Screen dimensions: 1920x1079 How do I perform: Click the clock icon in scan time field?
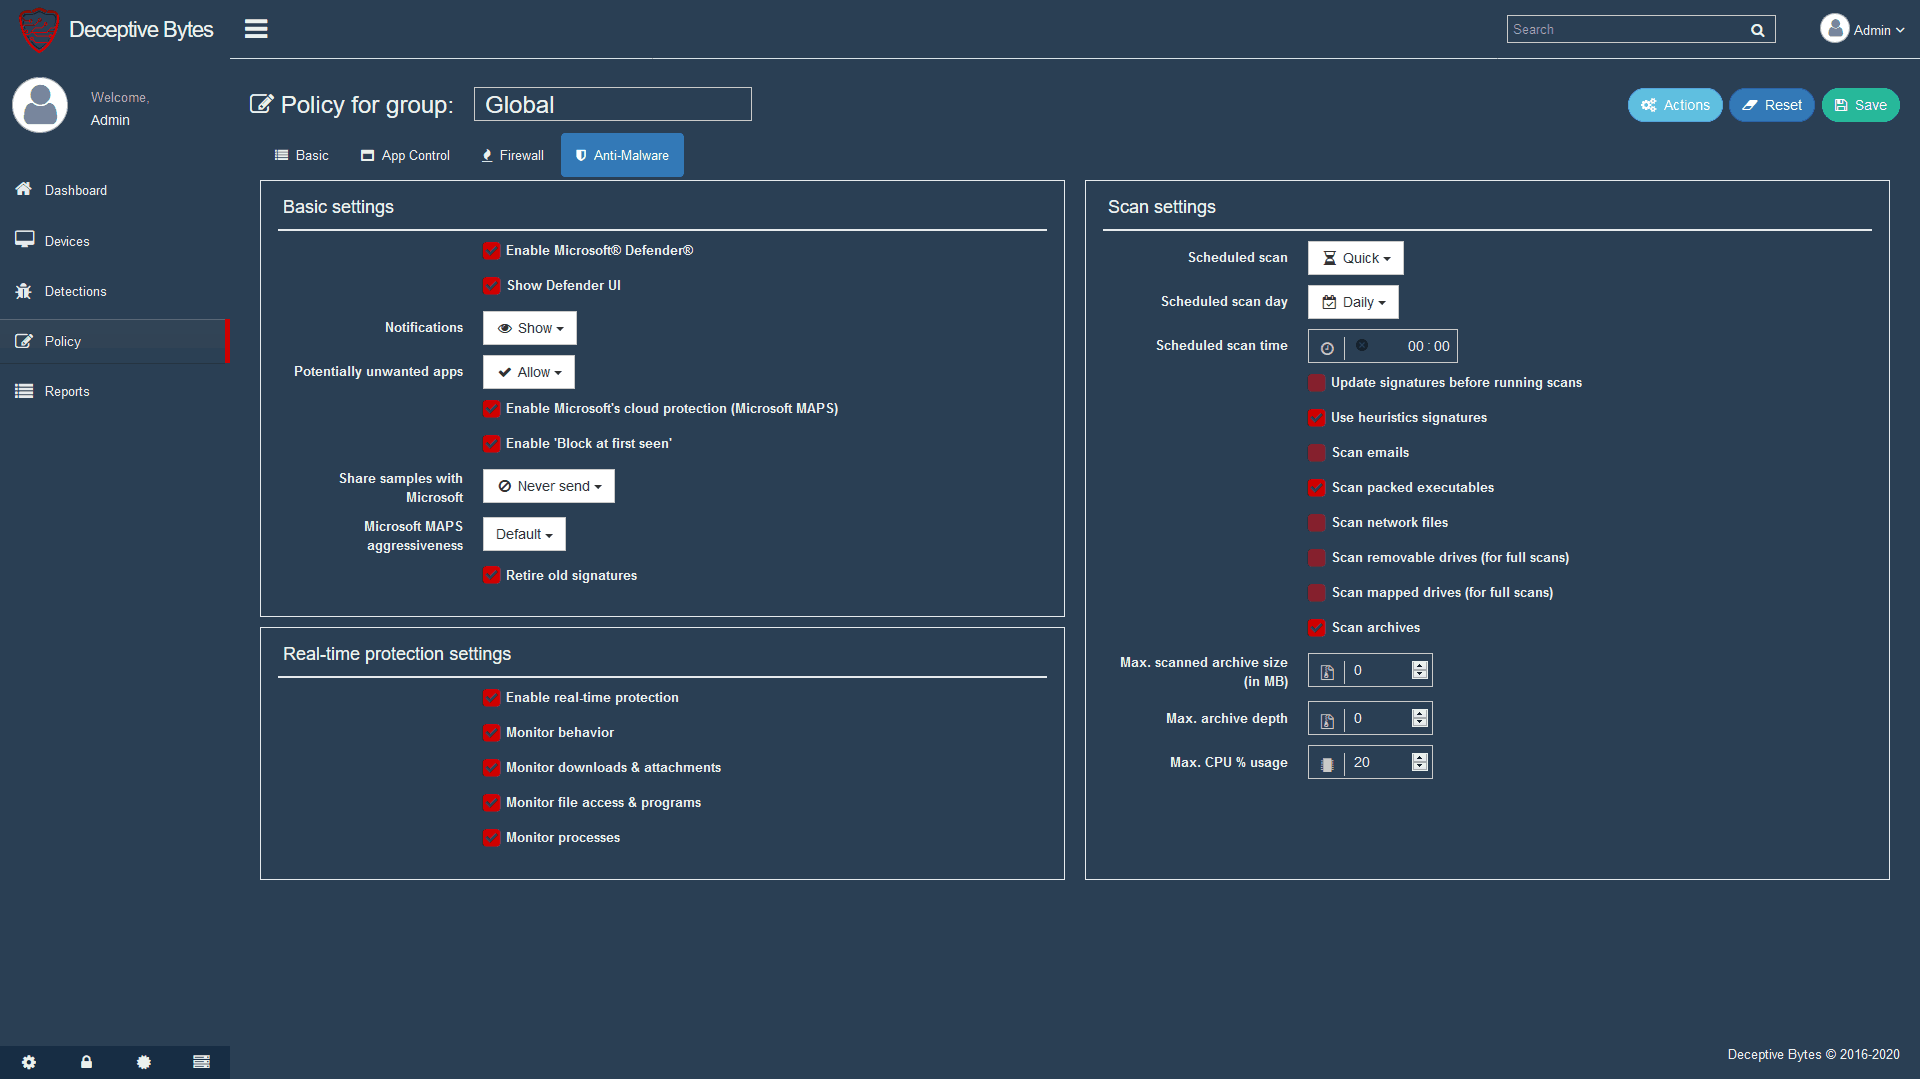click(1327, 347)
